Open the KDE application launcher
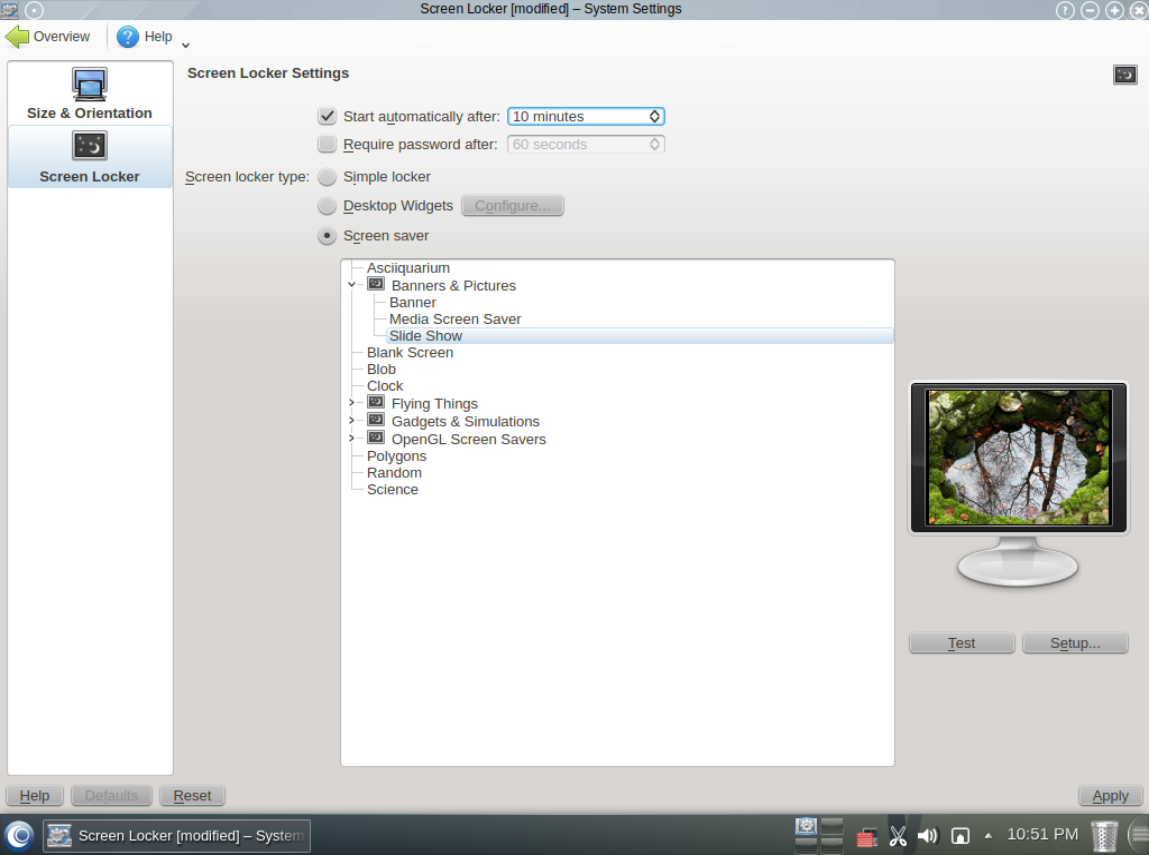 [19, 835]
